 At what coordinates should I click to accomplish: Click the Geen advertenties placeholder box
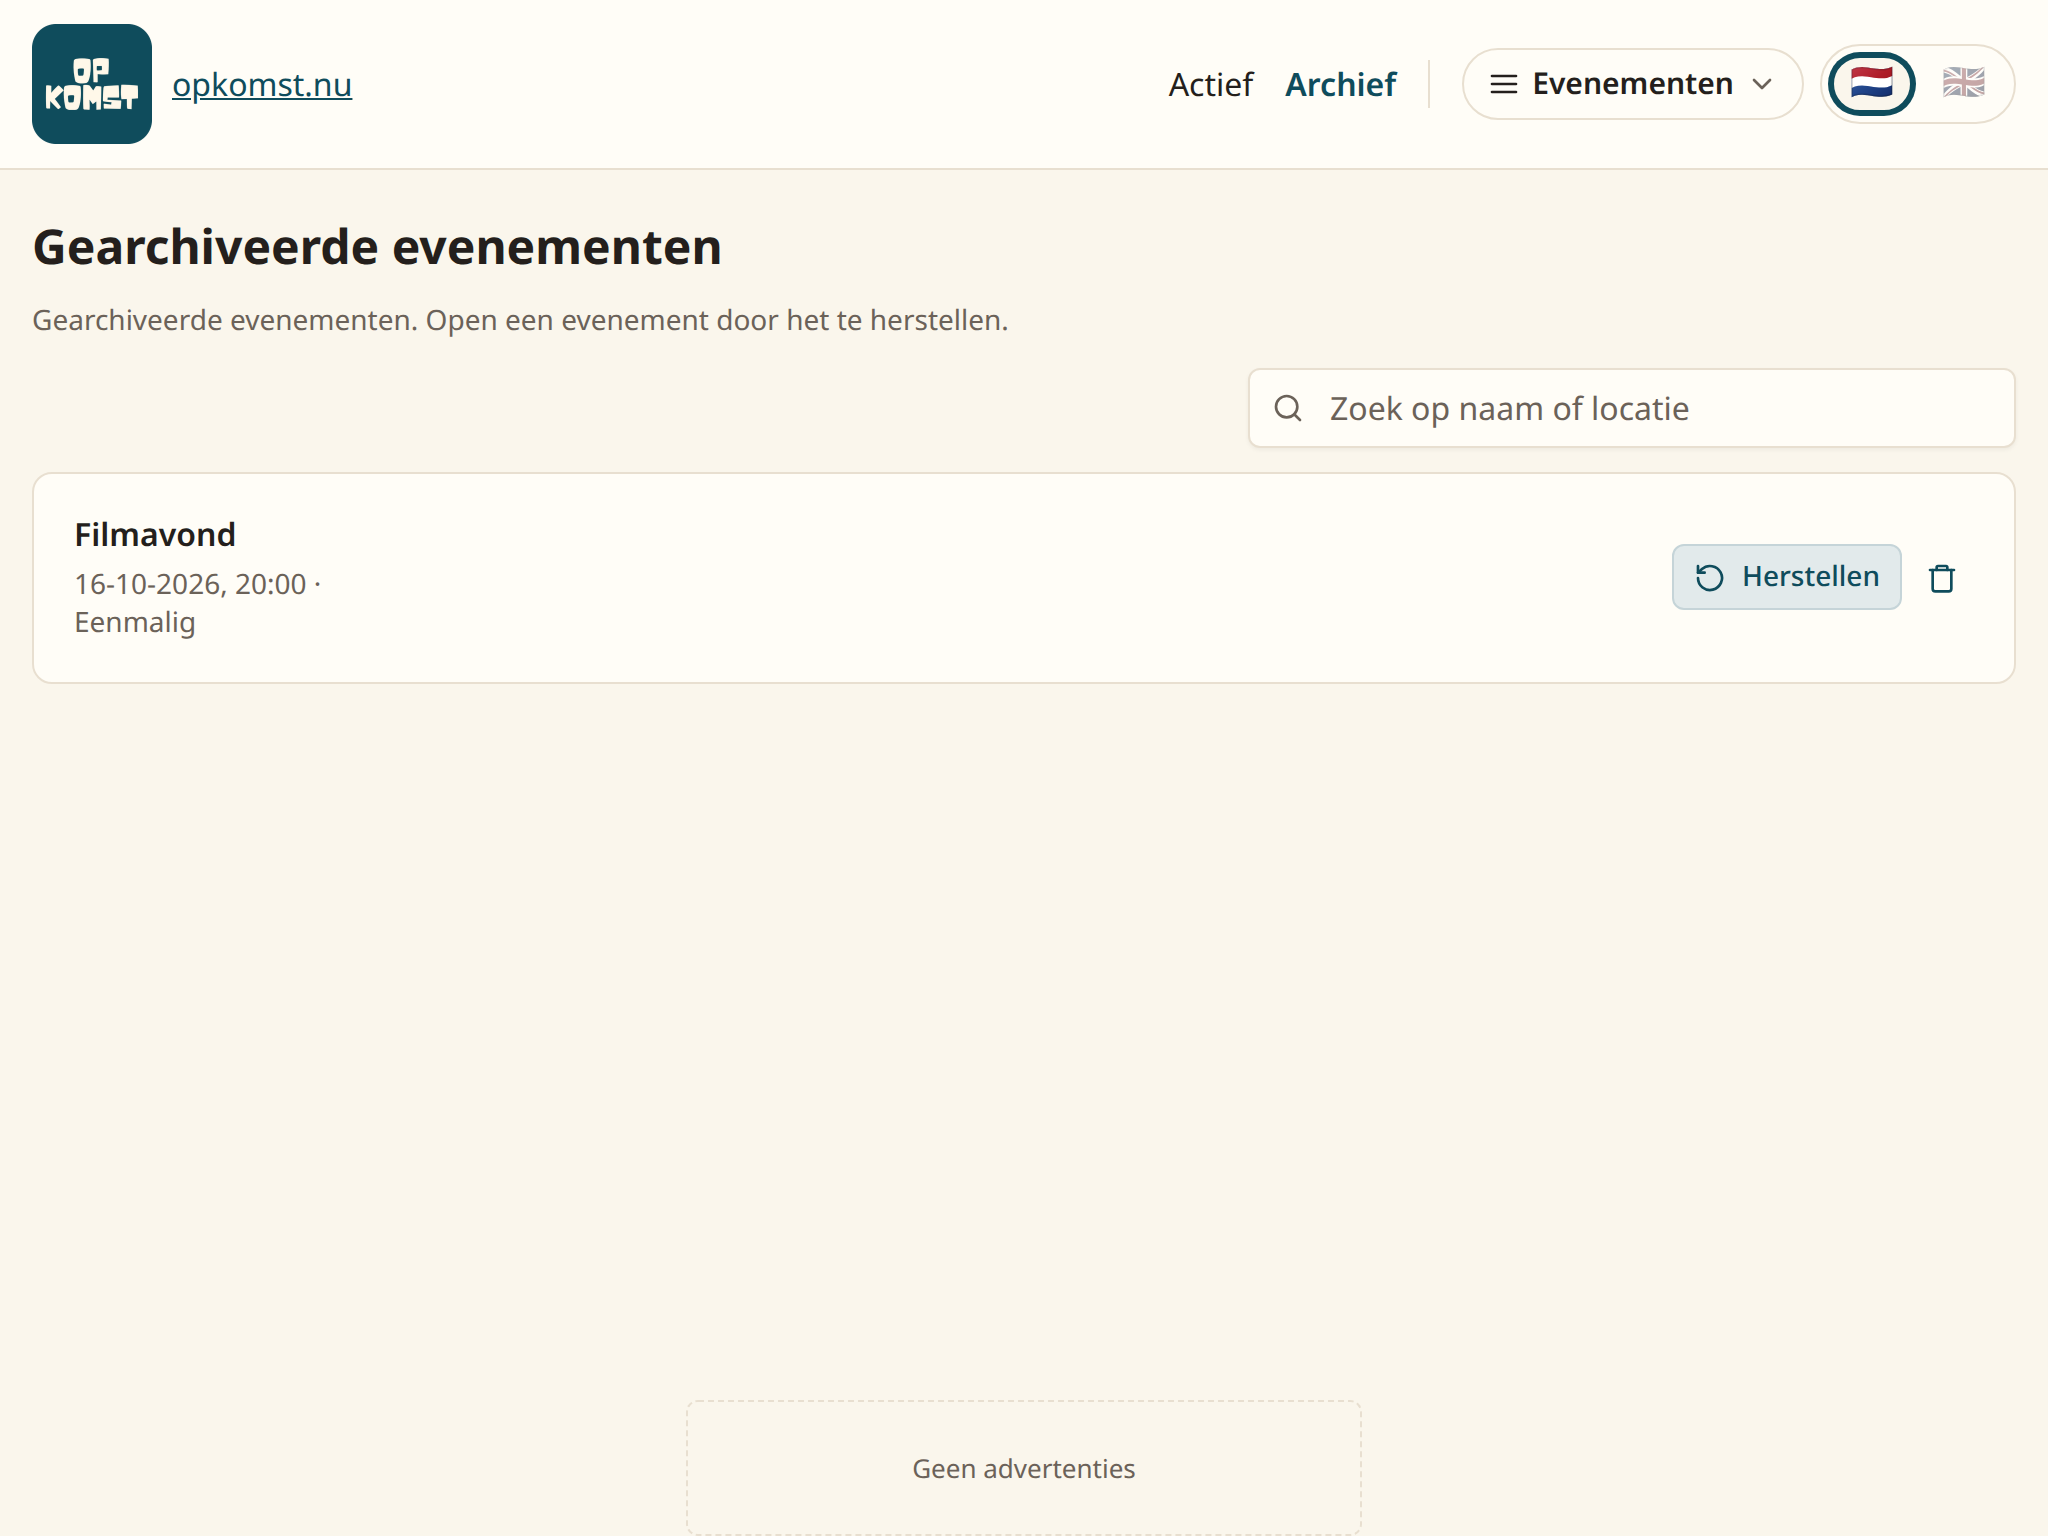point(1024,1468)
